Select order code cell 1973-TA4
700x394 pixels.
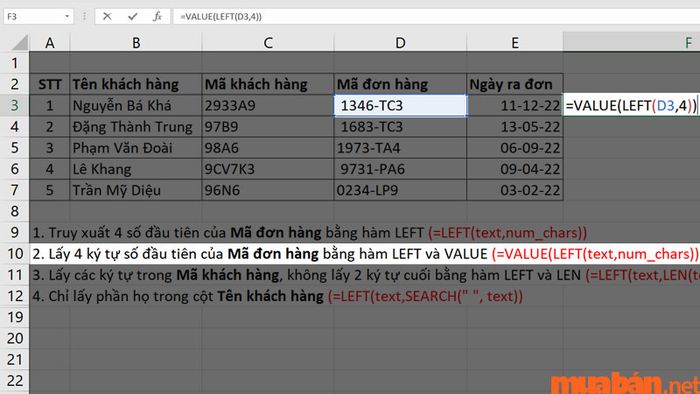400,148
